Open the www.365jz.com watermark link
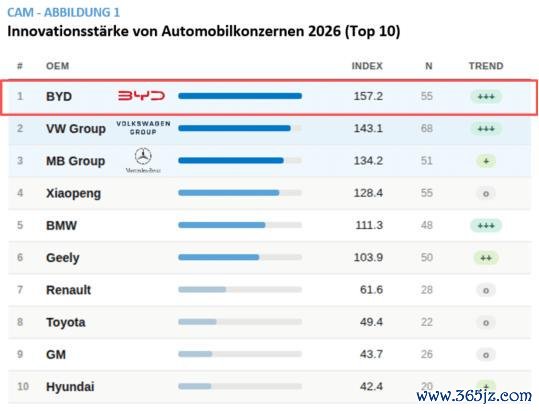Screen dimensions: 539x411 [x=474, y=396]
